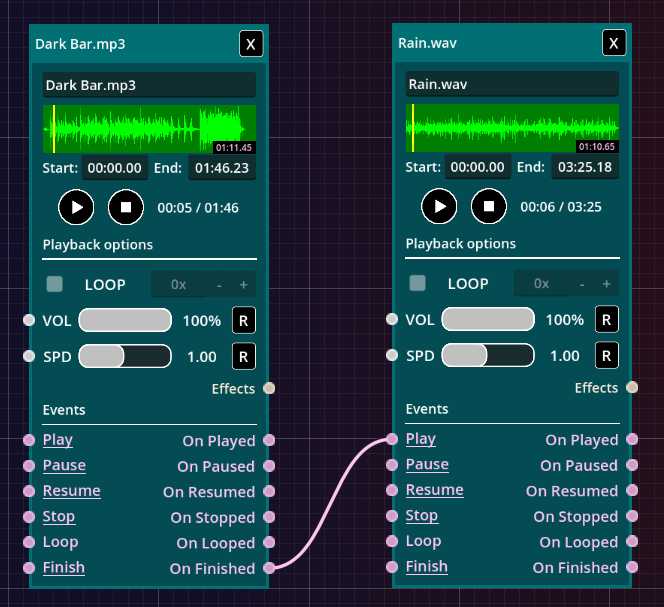Increase loop count on Dark Bar.mp3

tap(243, 284)
